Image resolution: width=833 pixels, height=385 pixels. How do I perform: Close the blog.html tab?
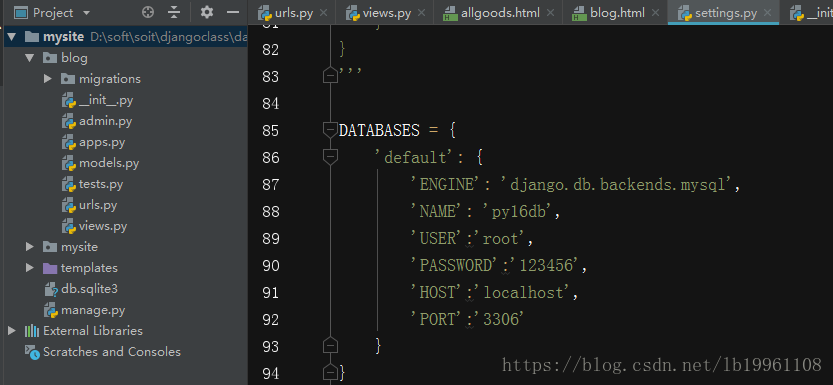click(656, 13)
